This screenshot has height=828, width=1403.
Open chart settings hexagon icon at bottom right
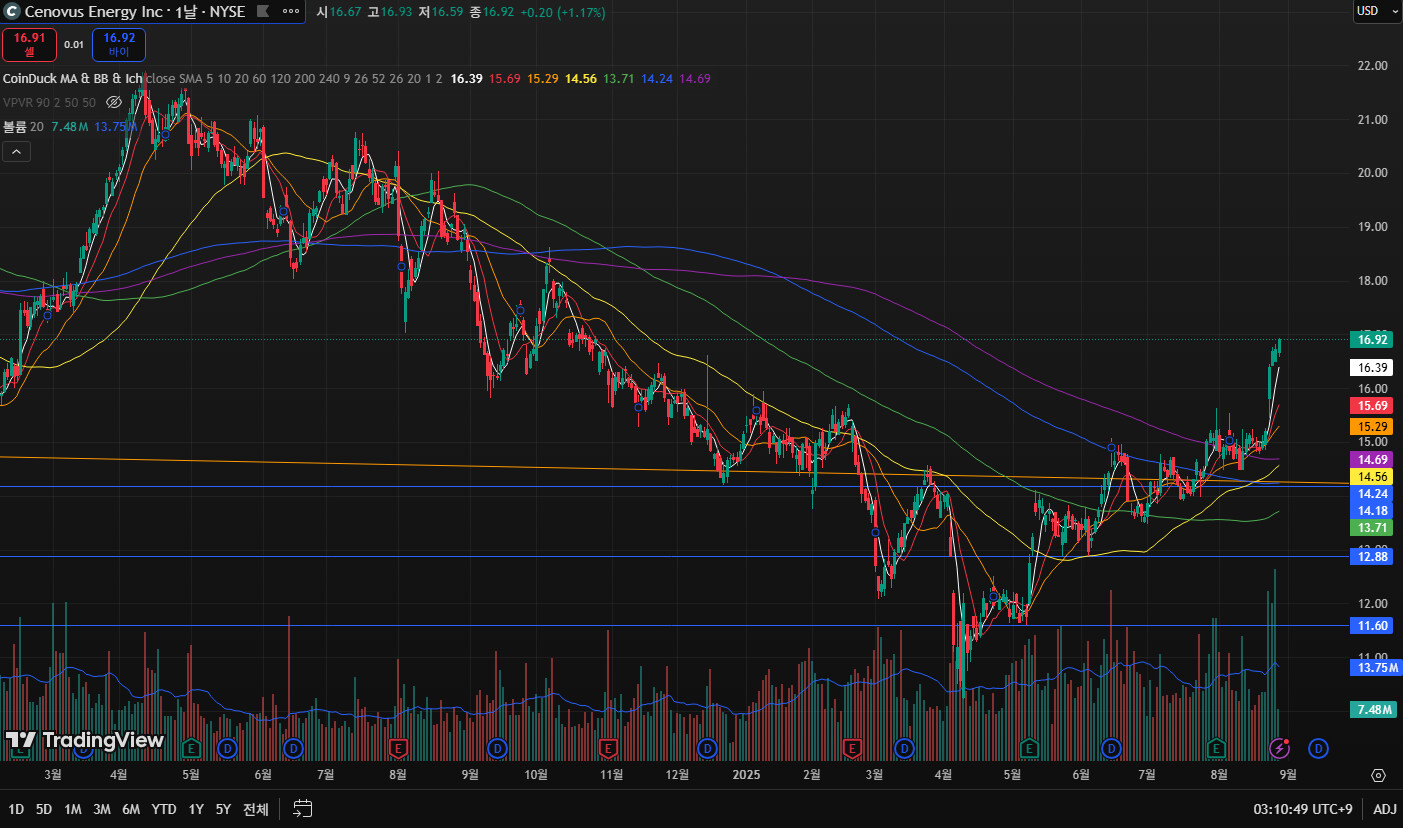click(x=1378, y=776)
